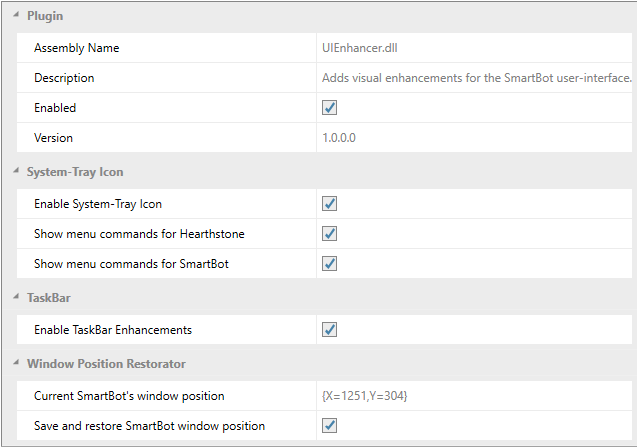Click the current window position value
Screen dimensions: 637x448
coord(364,396)
